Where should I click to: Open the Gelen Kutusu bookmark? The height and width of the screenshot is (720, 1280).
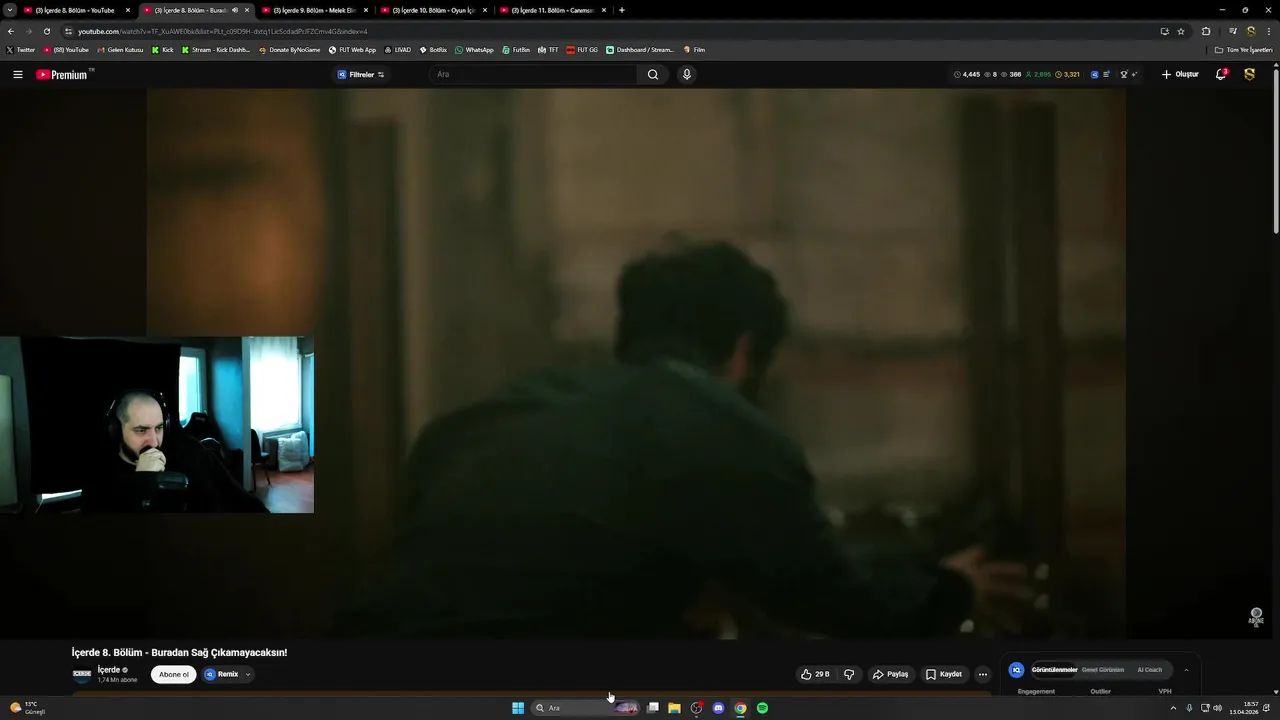click(120, 50)
